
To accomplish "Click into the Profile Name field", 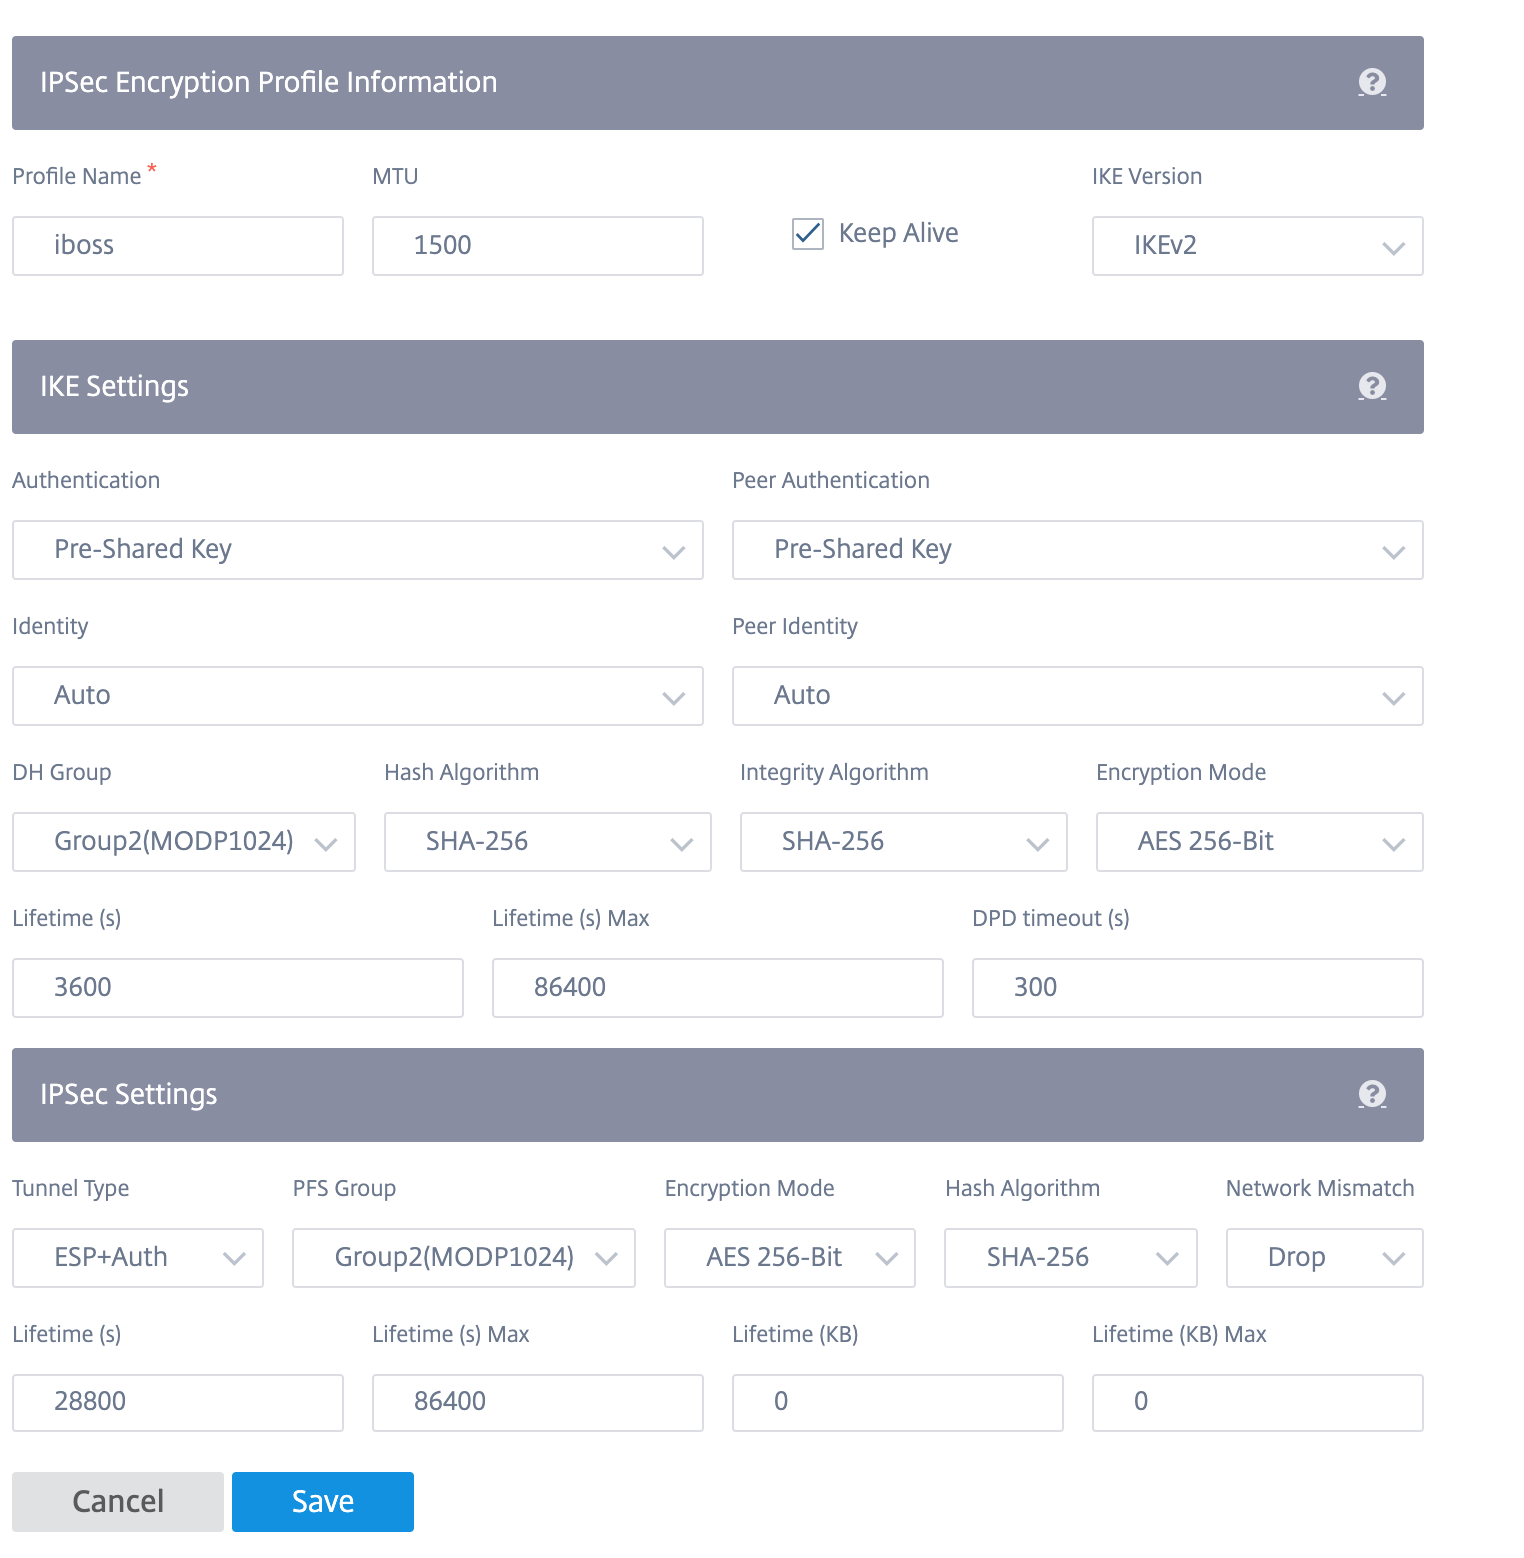I will click(x=177, y=246).
